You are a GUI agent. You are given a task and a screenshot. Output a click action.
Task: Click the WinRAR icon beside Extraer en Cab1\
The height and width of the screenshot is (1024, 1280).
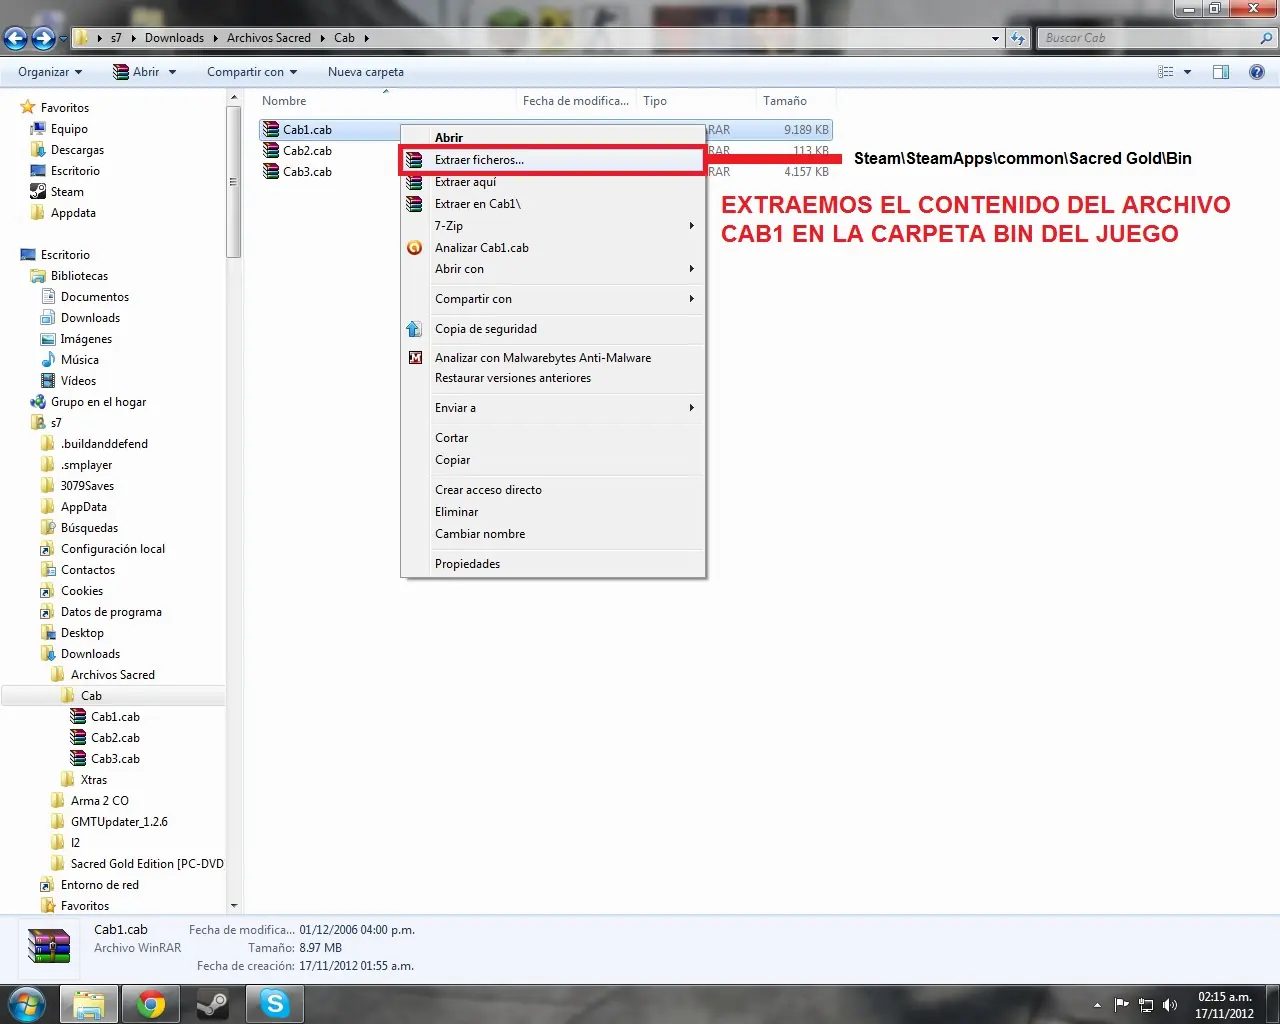point(414,204)
